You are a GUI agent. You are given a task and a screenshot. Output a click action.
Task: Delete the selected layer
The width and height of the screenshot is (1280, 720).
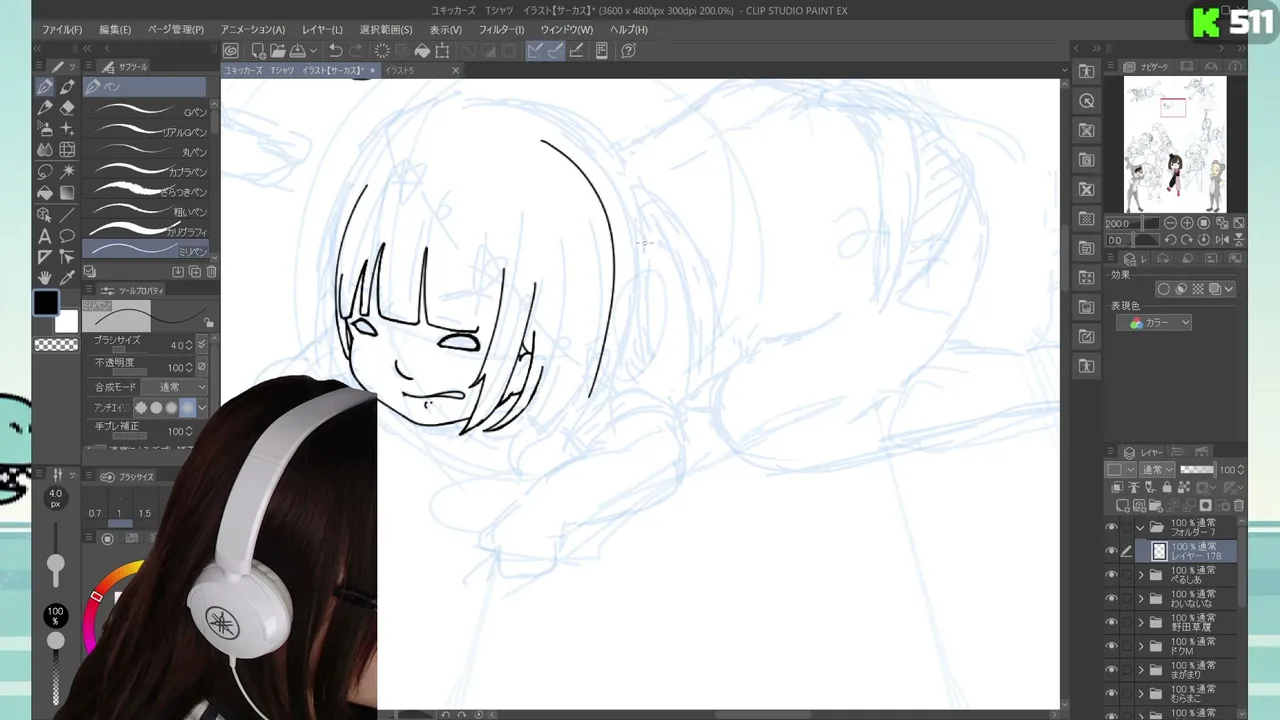[1239, 506]
